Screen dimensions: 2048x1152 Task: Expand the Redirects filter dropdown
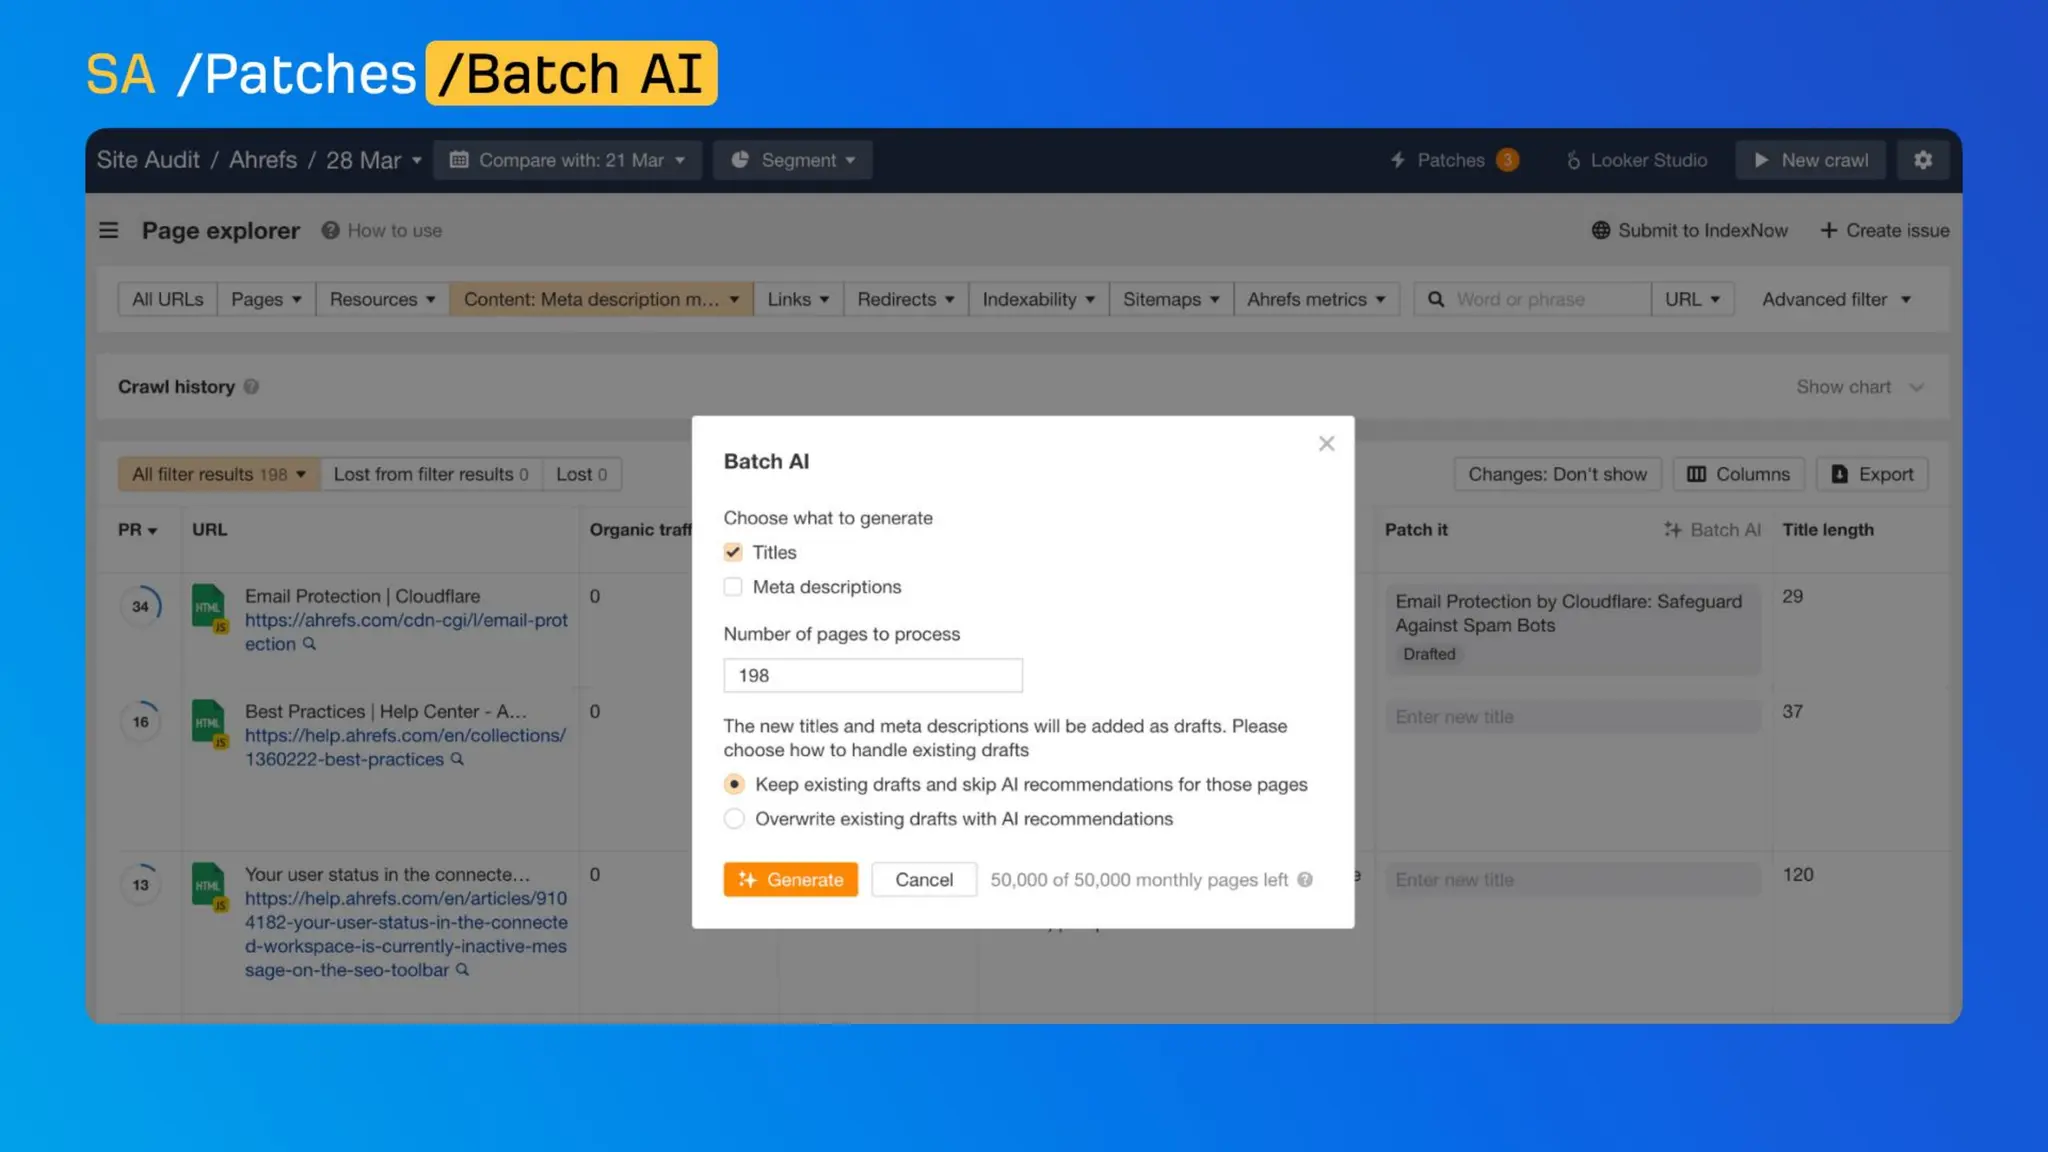[905, 299]
